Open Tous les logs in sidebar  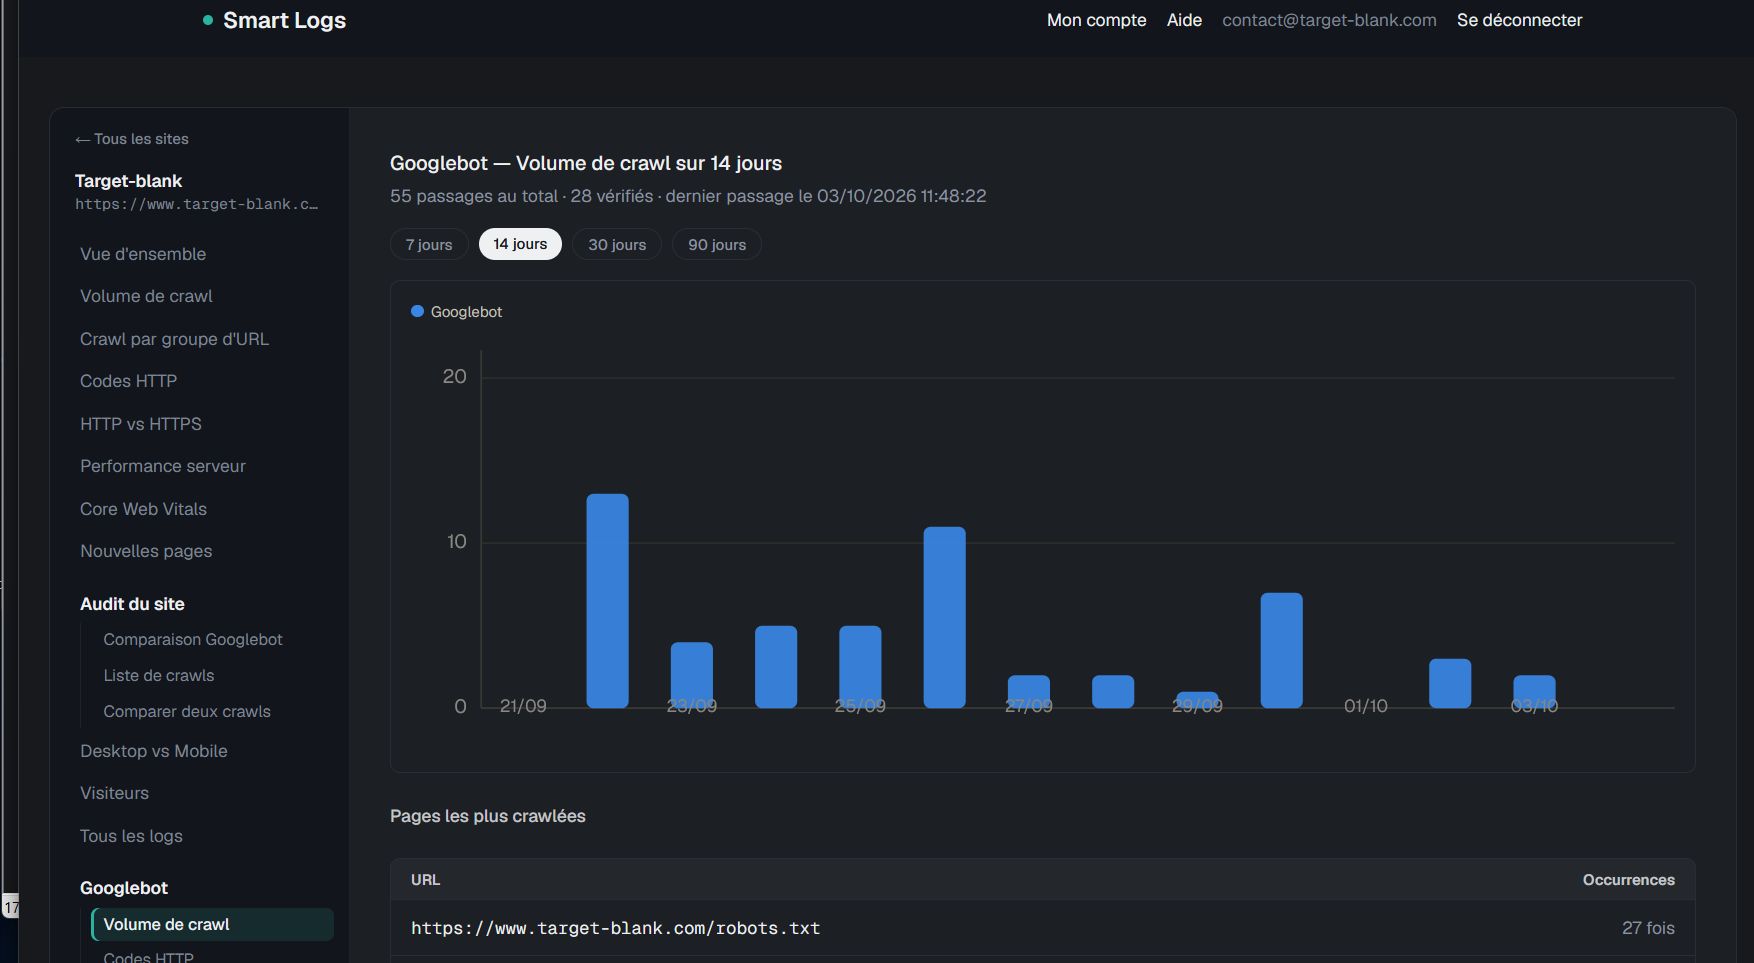tap(131, 836)
